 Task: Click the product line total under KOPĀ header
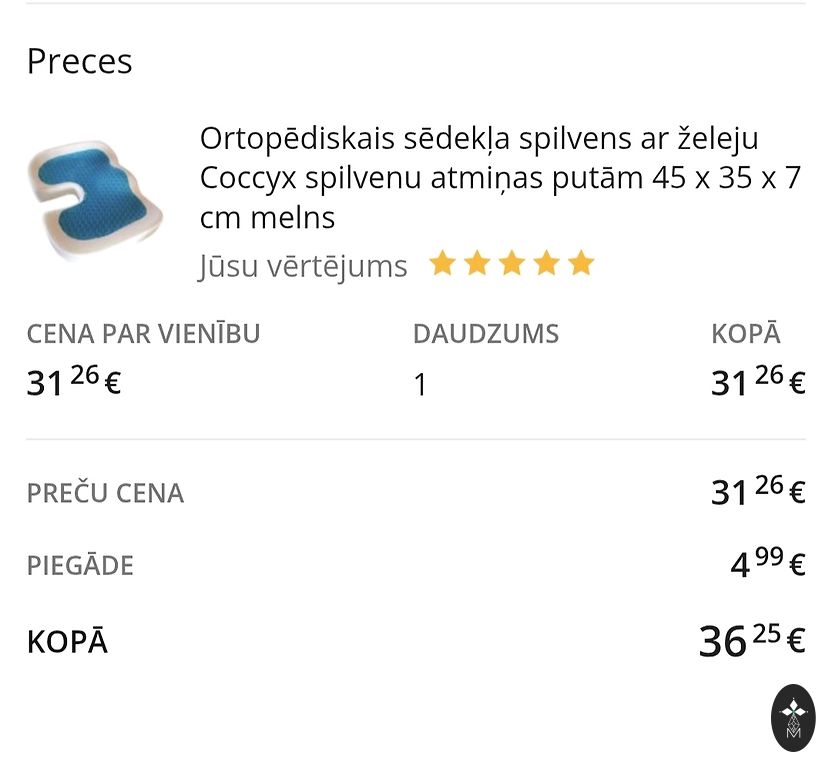(757, 381)
